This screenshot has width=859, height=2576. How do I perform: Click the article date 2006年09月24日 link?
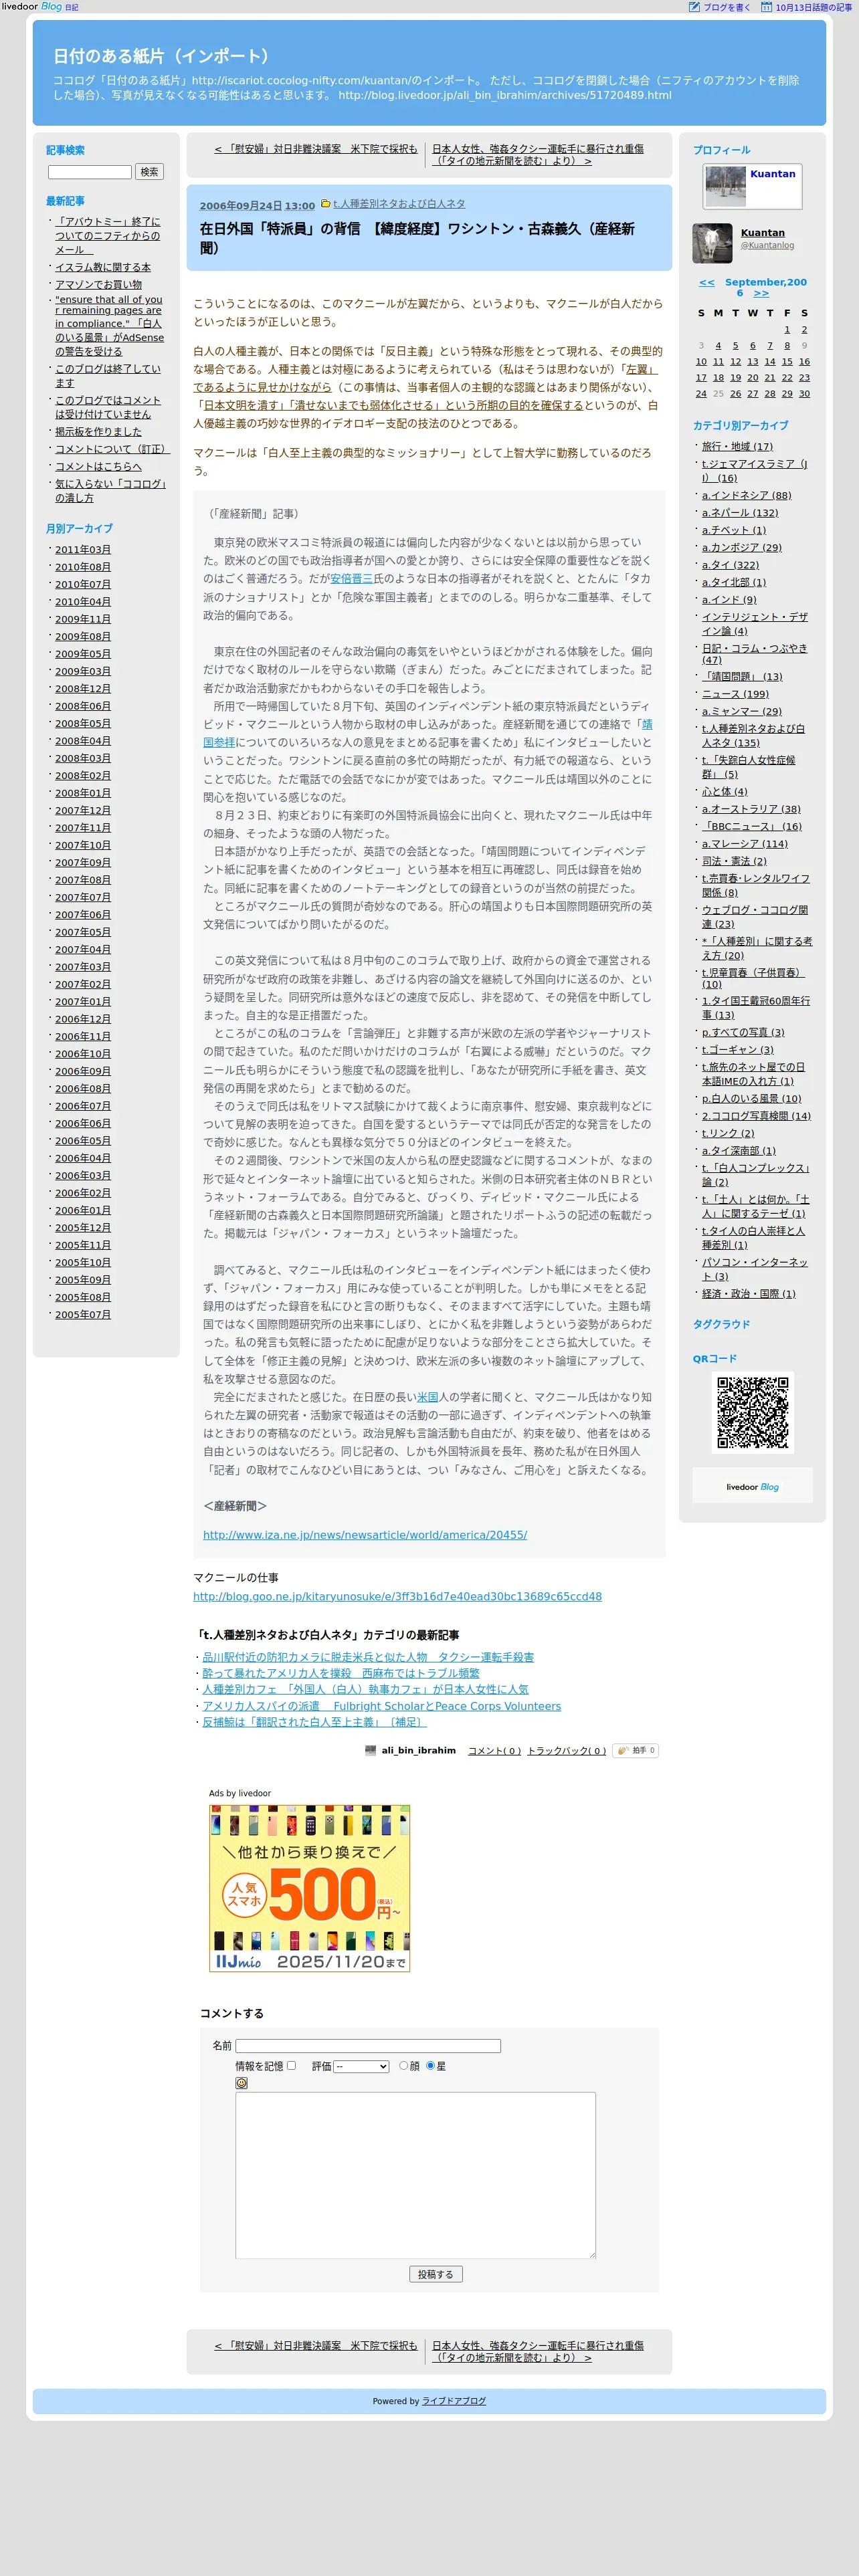pos(241,206)
